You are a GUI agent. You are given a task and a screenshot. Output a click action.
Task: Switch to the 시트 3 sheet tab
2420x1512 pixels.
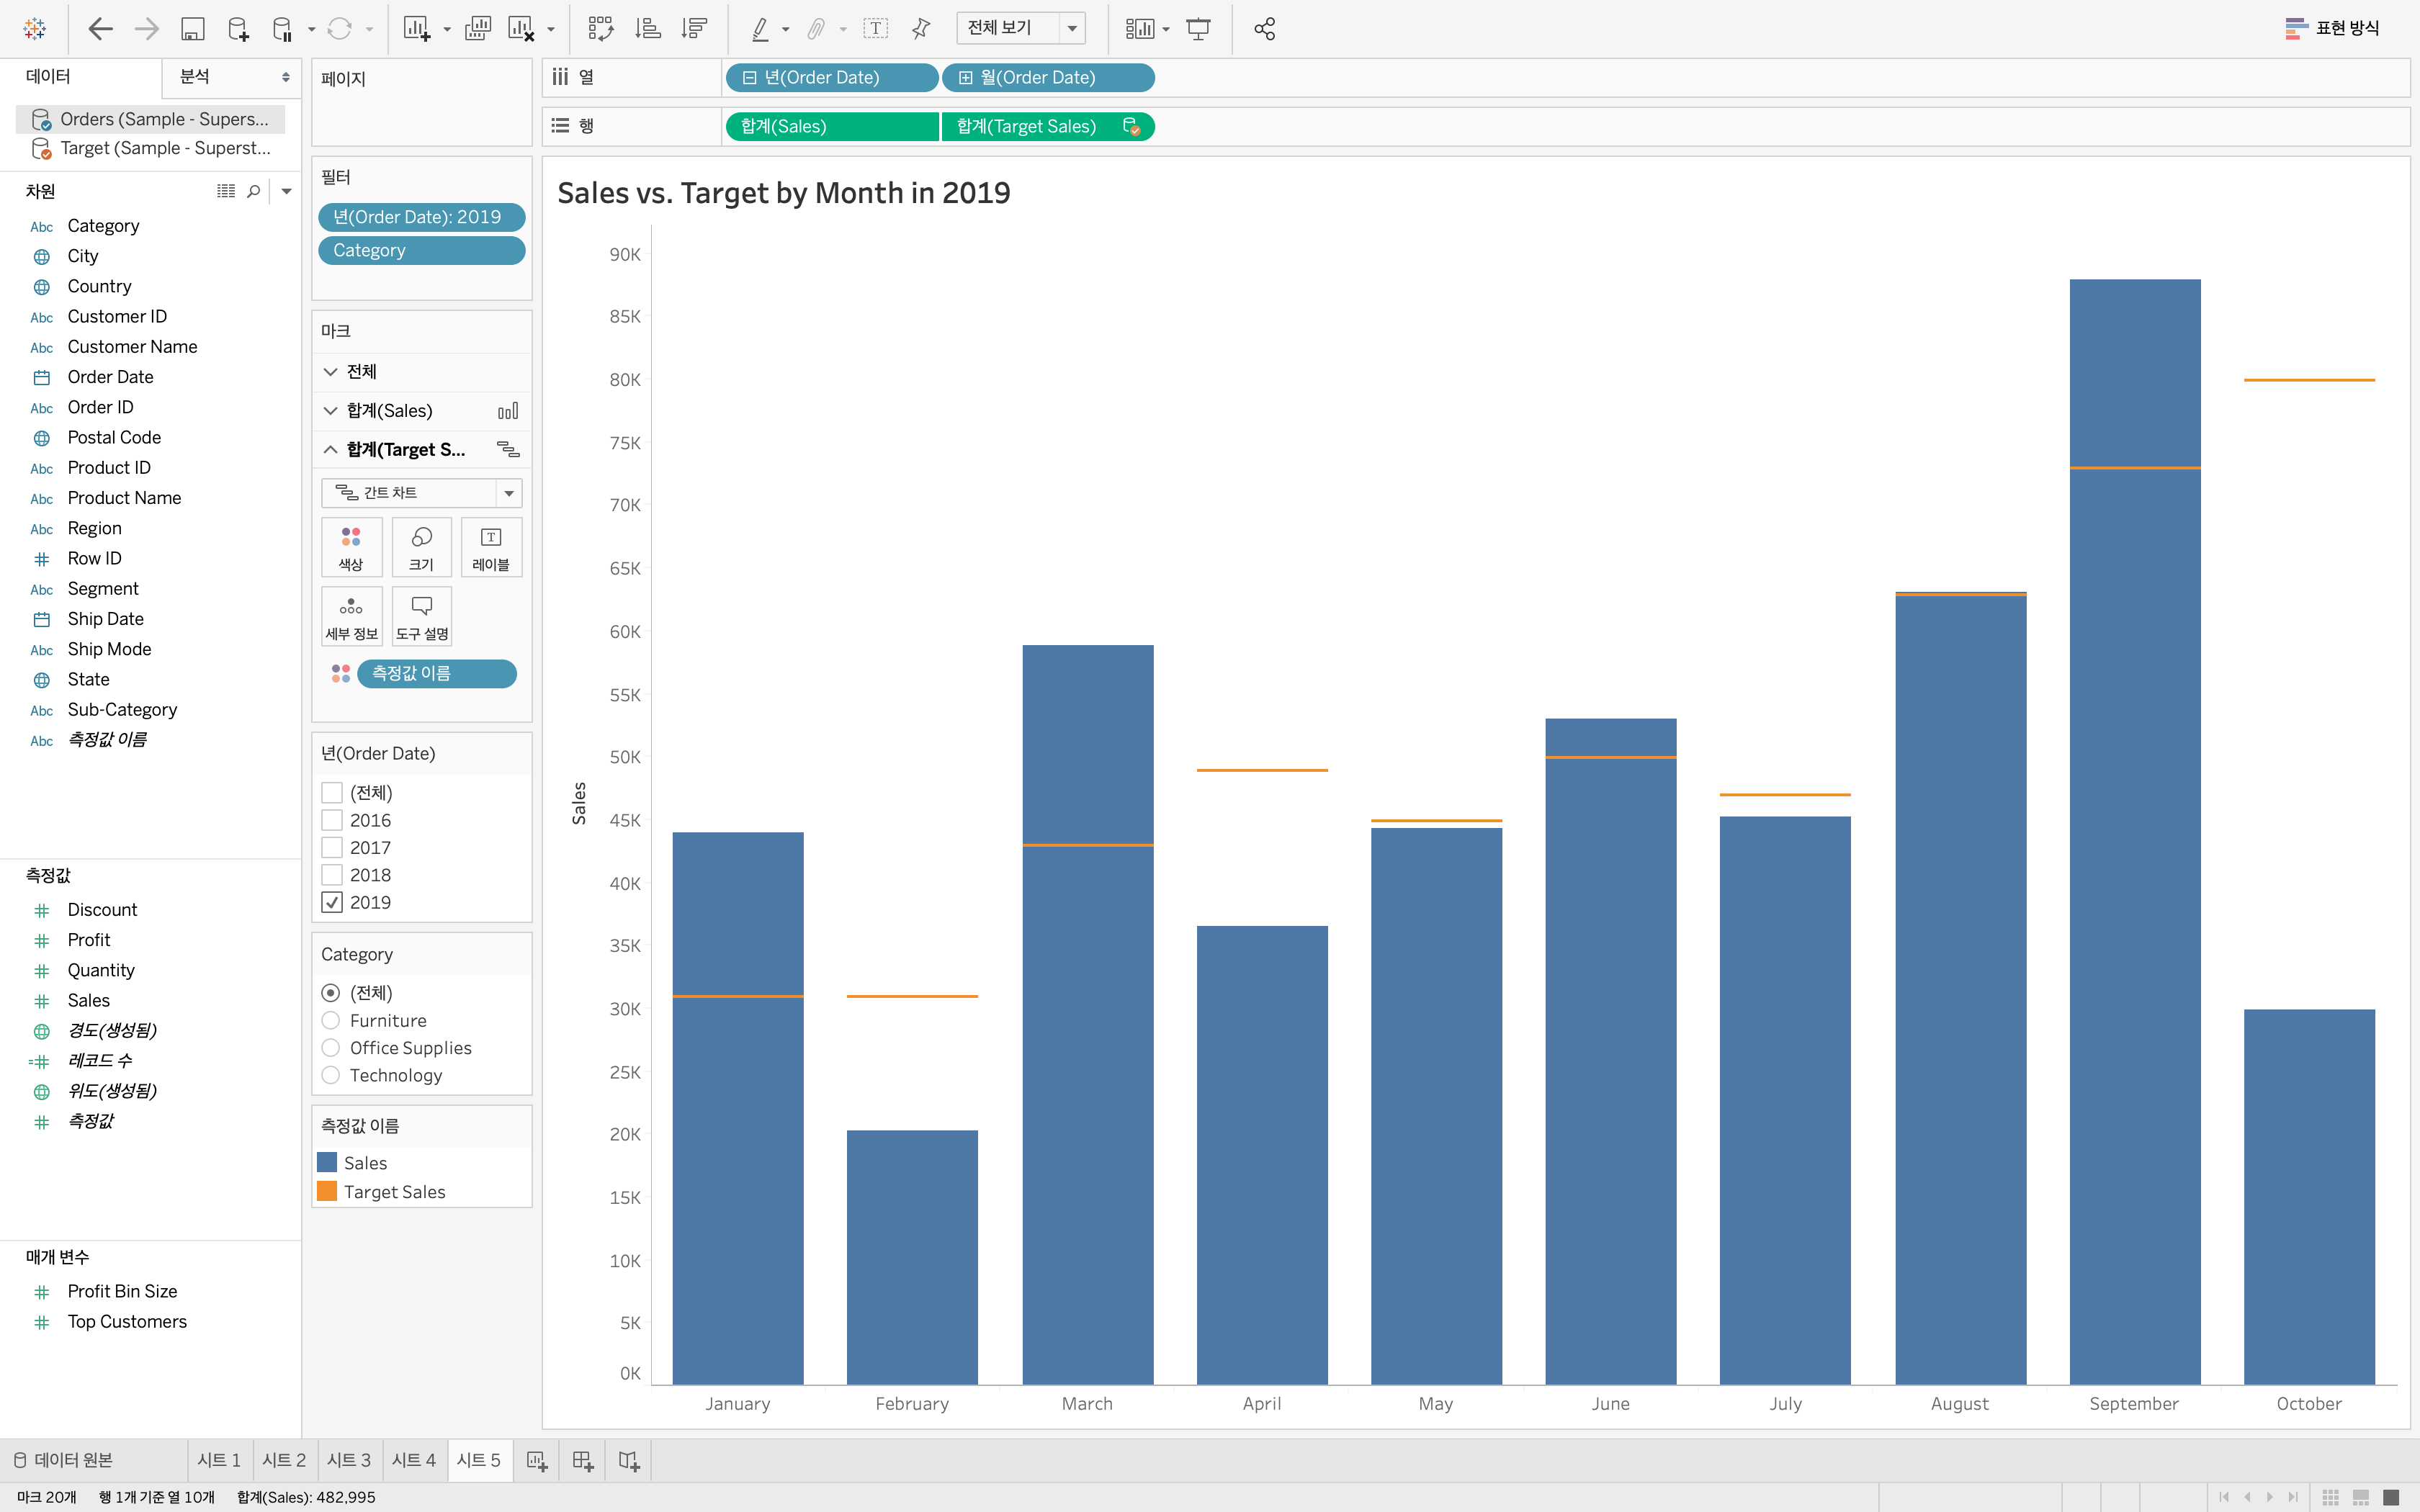point(348,1461)
